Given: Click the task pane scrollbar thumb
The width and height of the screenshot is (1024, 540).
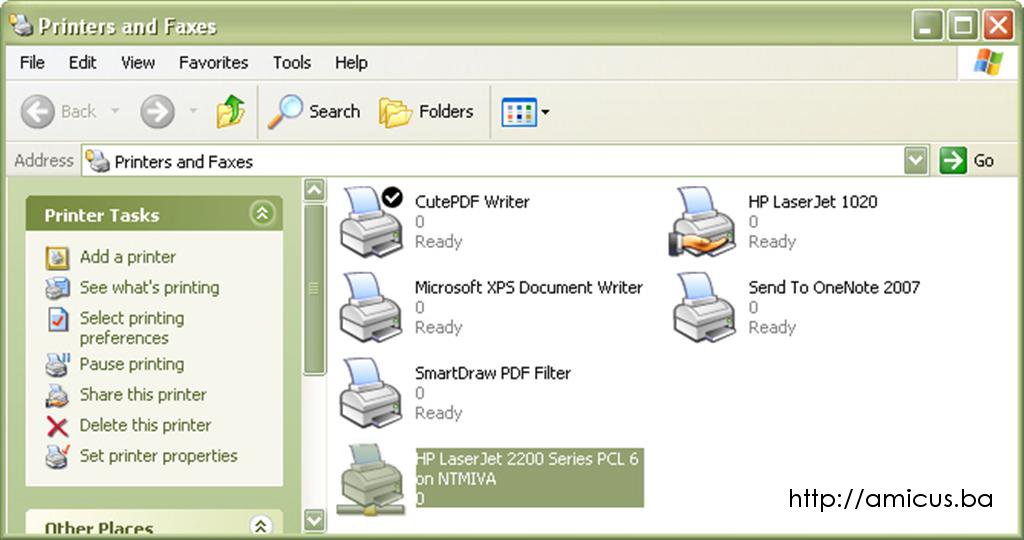Looking at the screenshot, I should click(315, 289).
